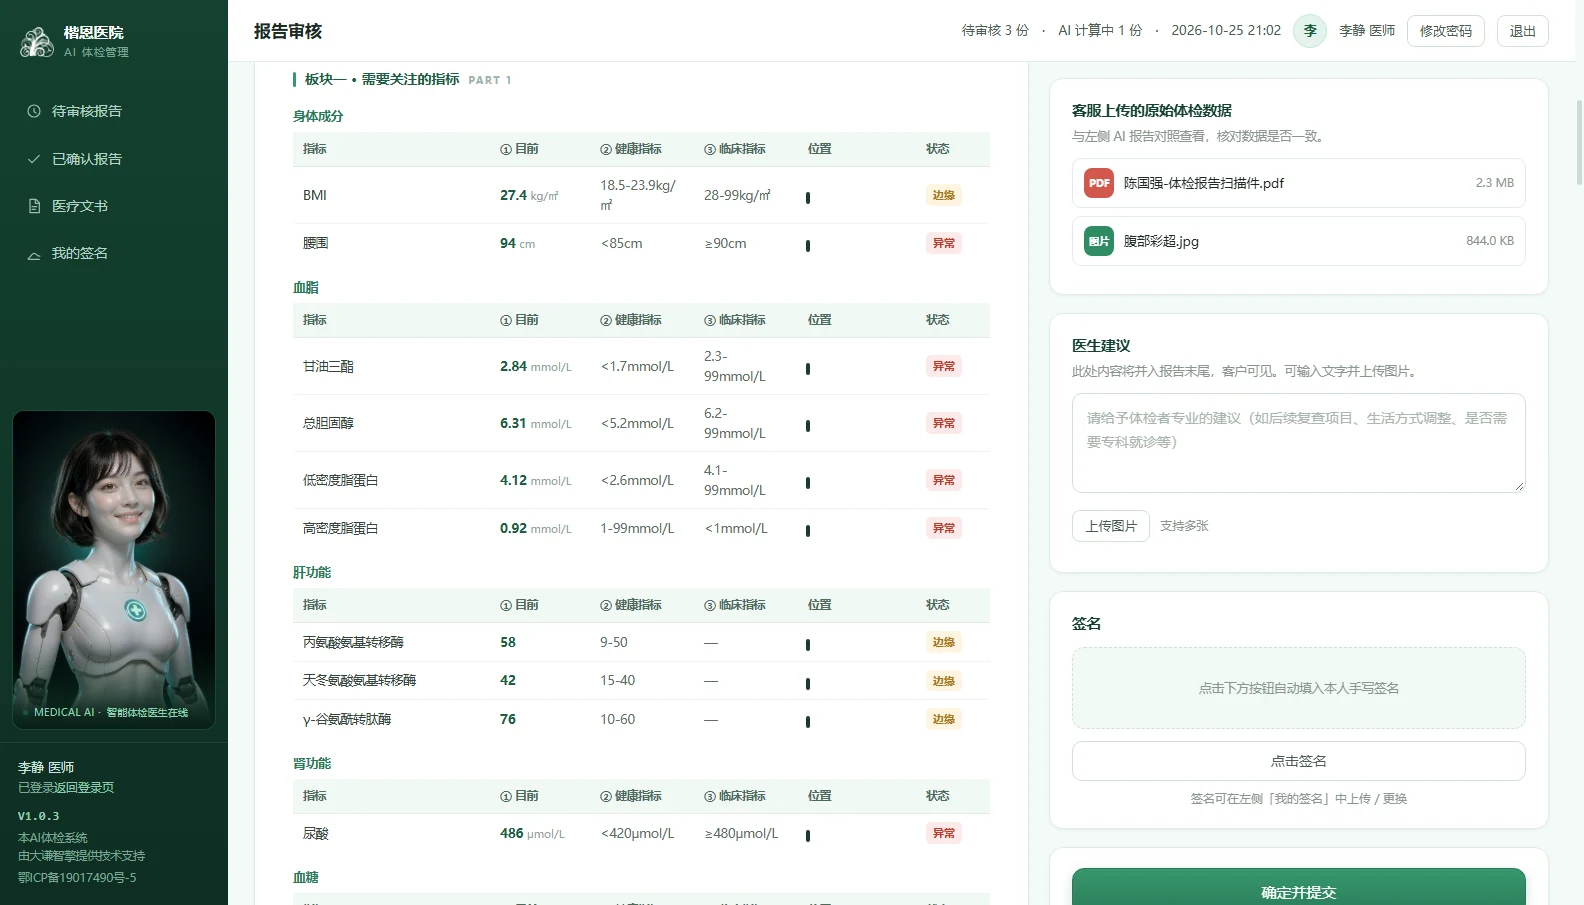Click the 低密度脂蛋白 indicator name
Screen dimensions: 1584x905
click(x=340, y=480)
